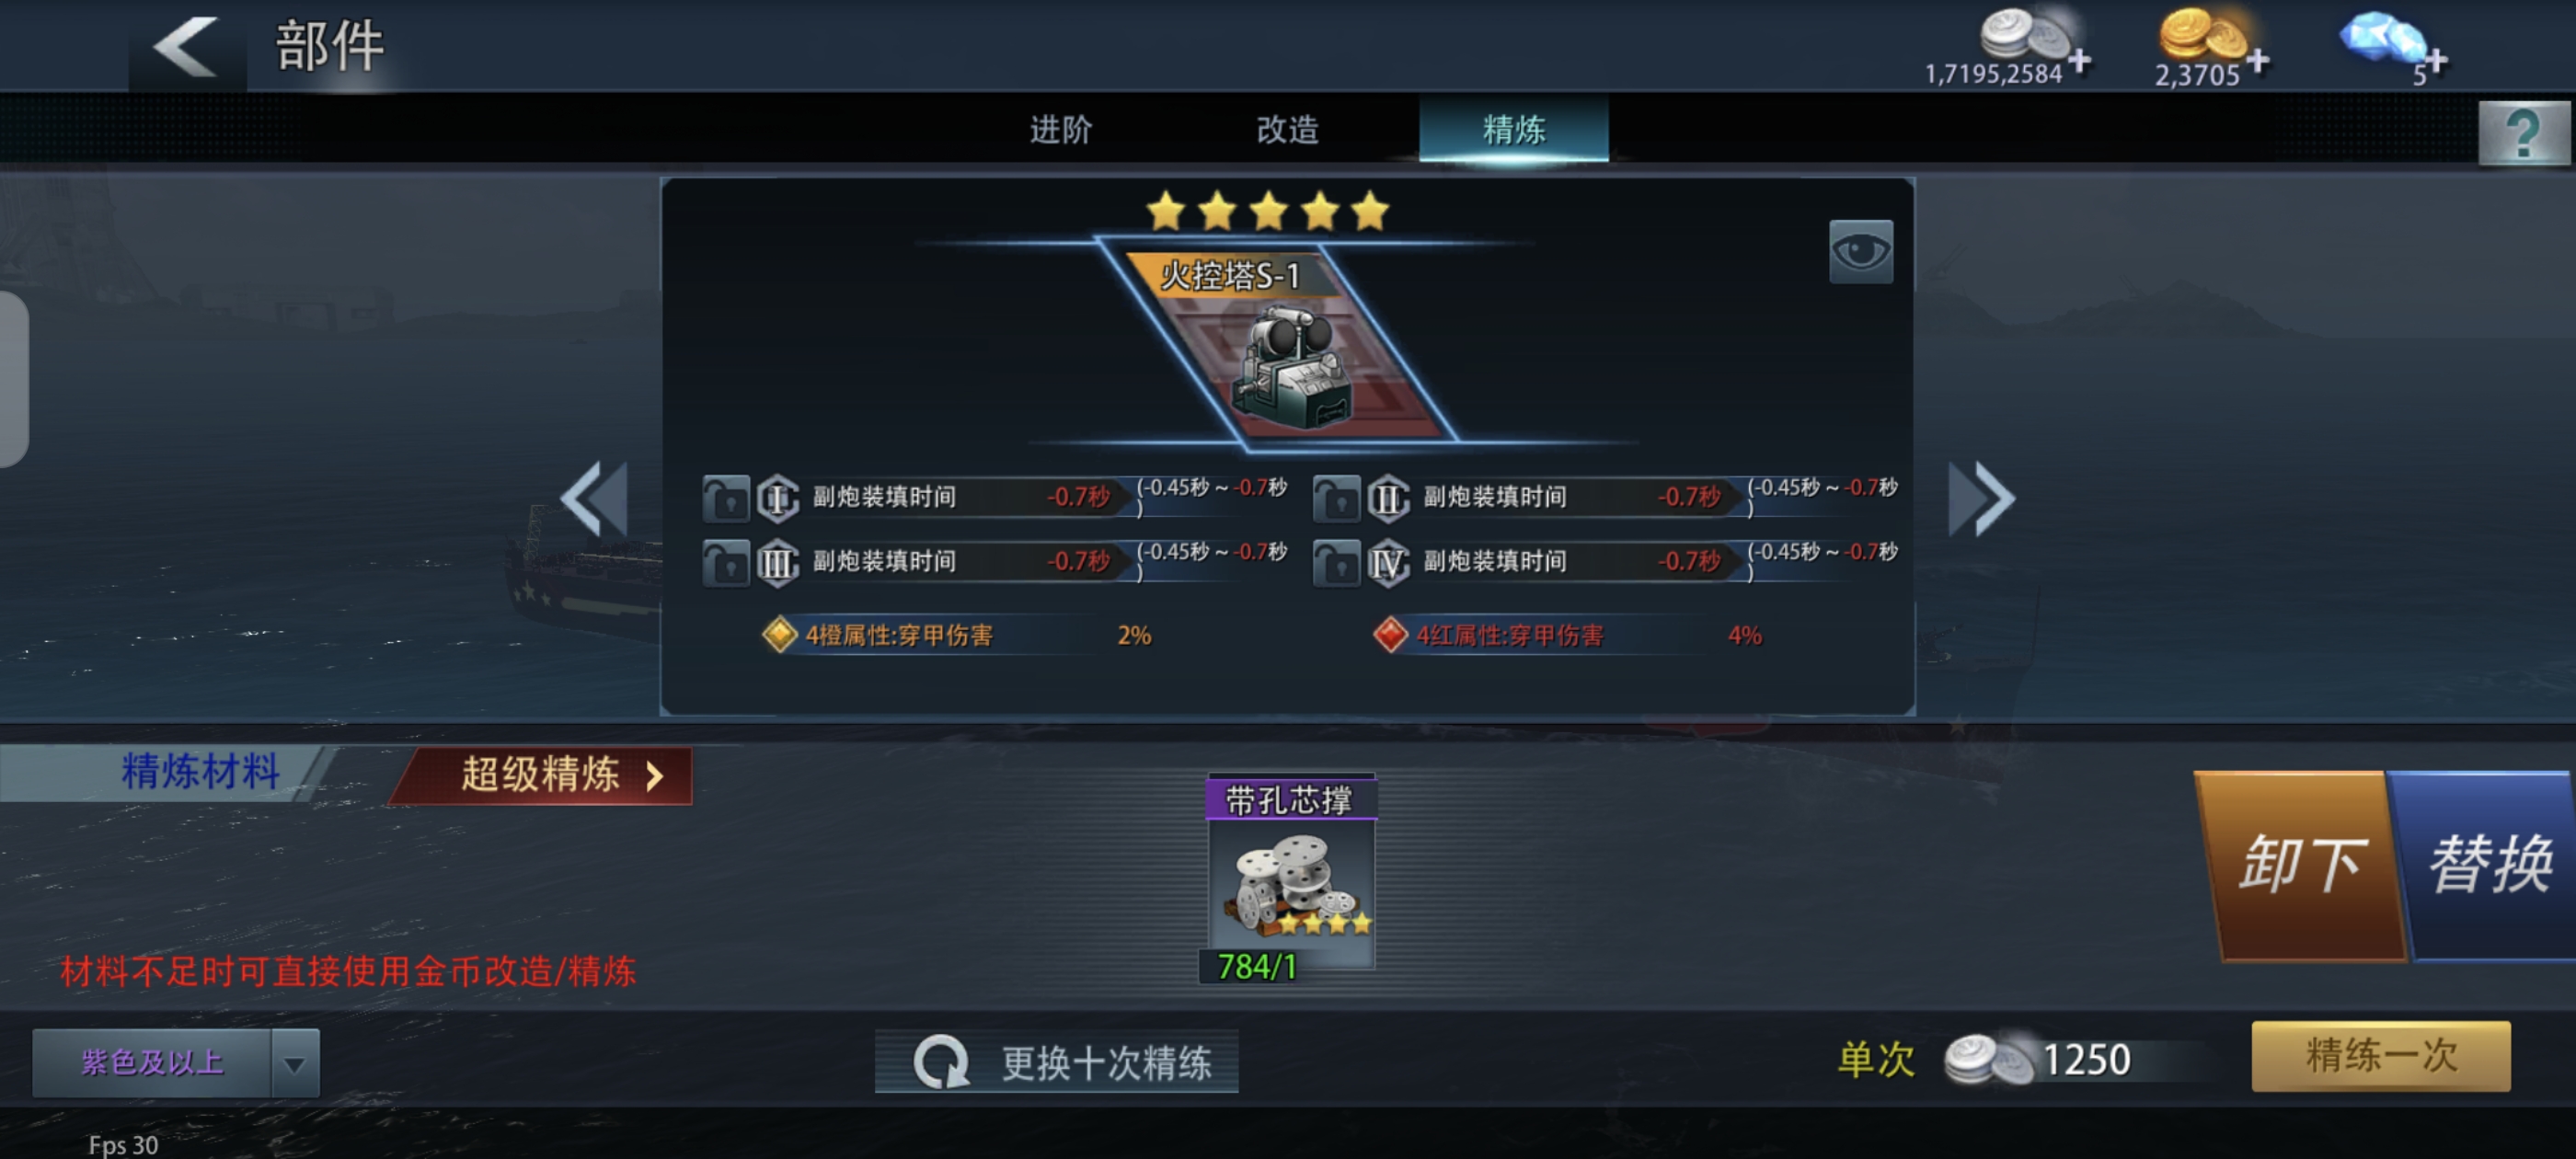Select the 带孔芯撑 material thumbnail

[1289, 872]
